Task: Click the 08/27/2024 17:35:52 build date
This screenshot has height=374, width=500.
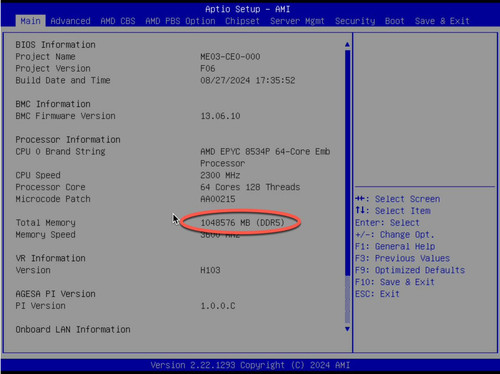Action: click(x=247, y=80)
